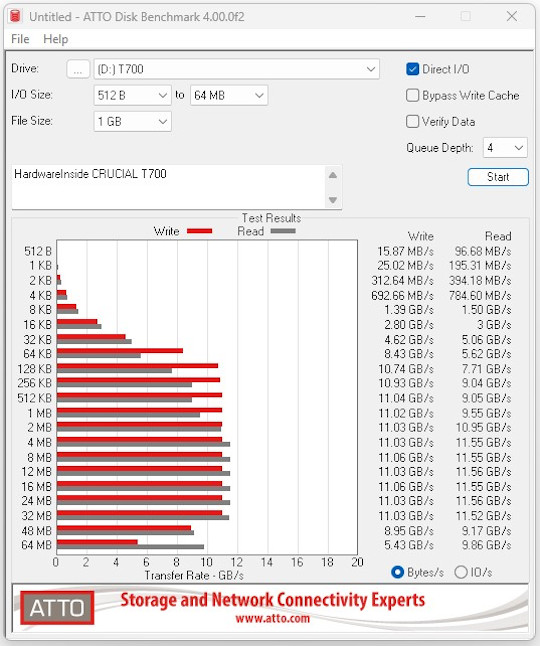Viewport: 540px width, 646px height.
Task: Click the ATTO Disk Benchmark app icon
Action: pos(15,16)
